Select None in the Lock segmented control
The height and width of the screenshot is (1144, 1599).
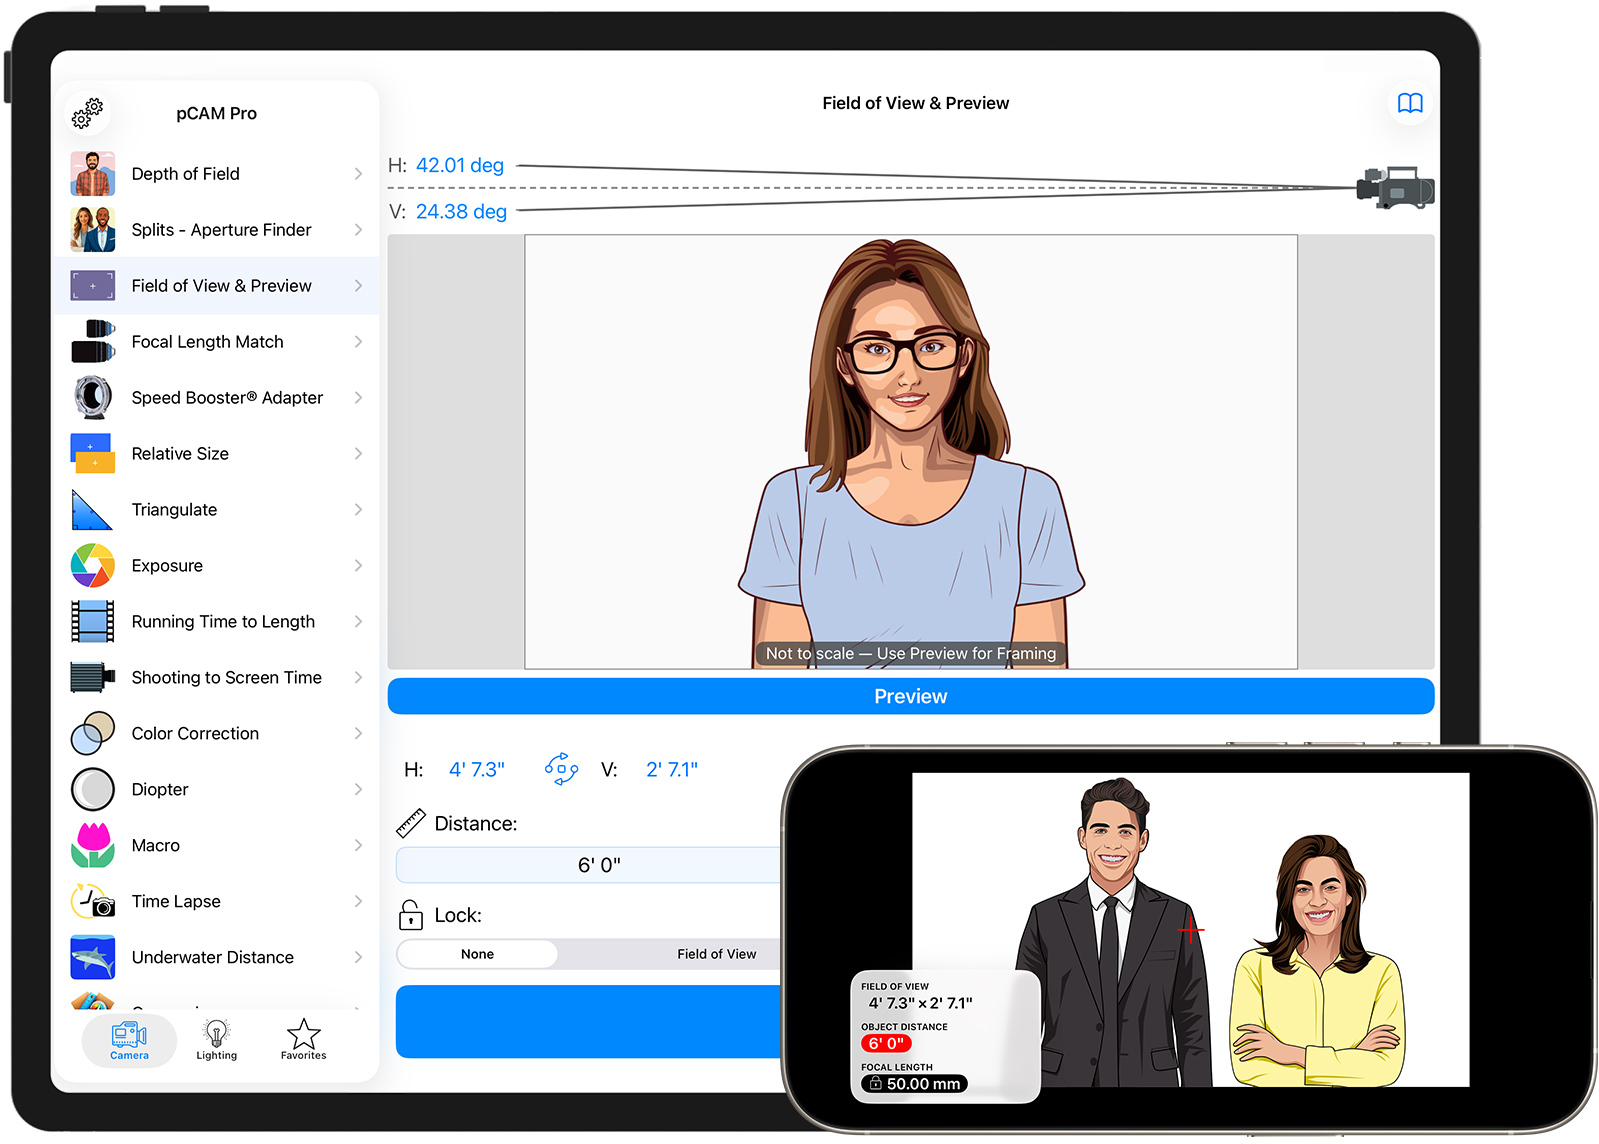478,955
